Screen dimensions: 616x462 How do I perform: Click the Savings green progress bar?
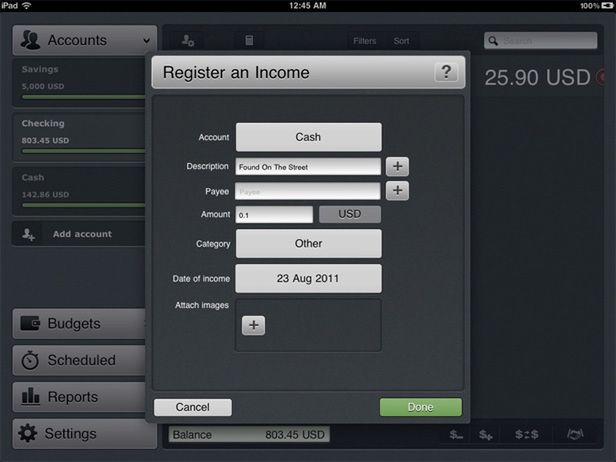pos(83,97)
